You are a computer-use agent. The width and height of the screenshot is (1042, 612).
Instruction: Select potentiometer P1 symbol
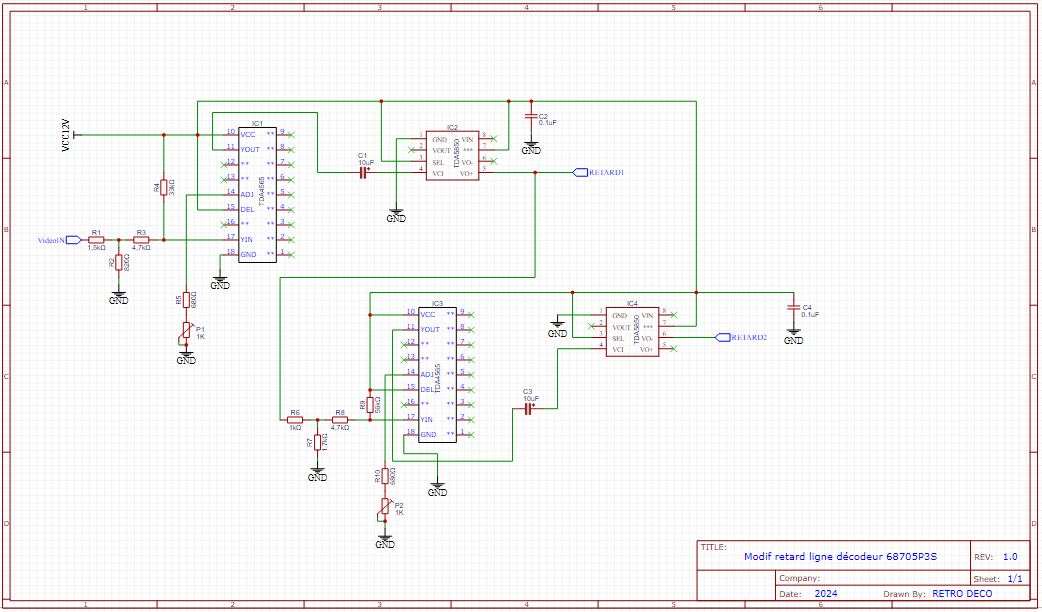click(x=186, y=329)
